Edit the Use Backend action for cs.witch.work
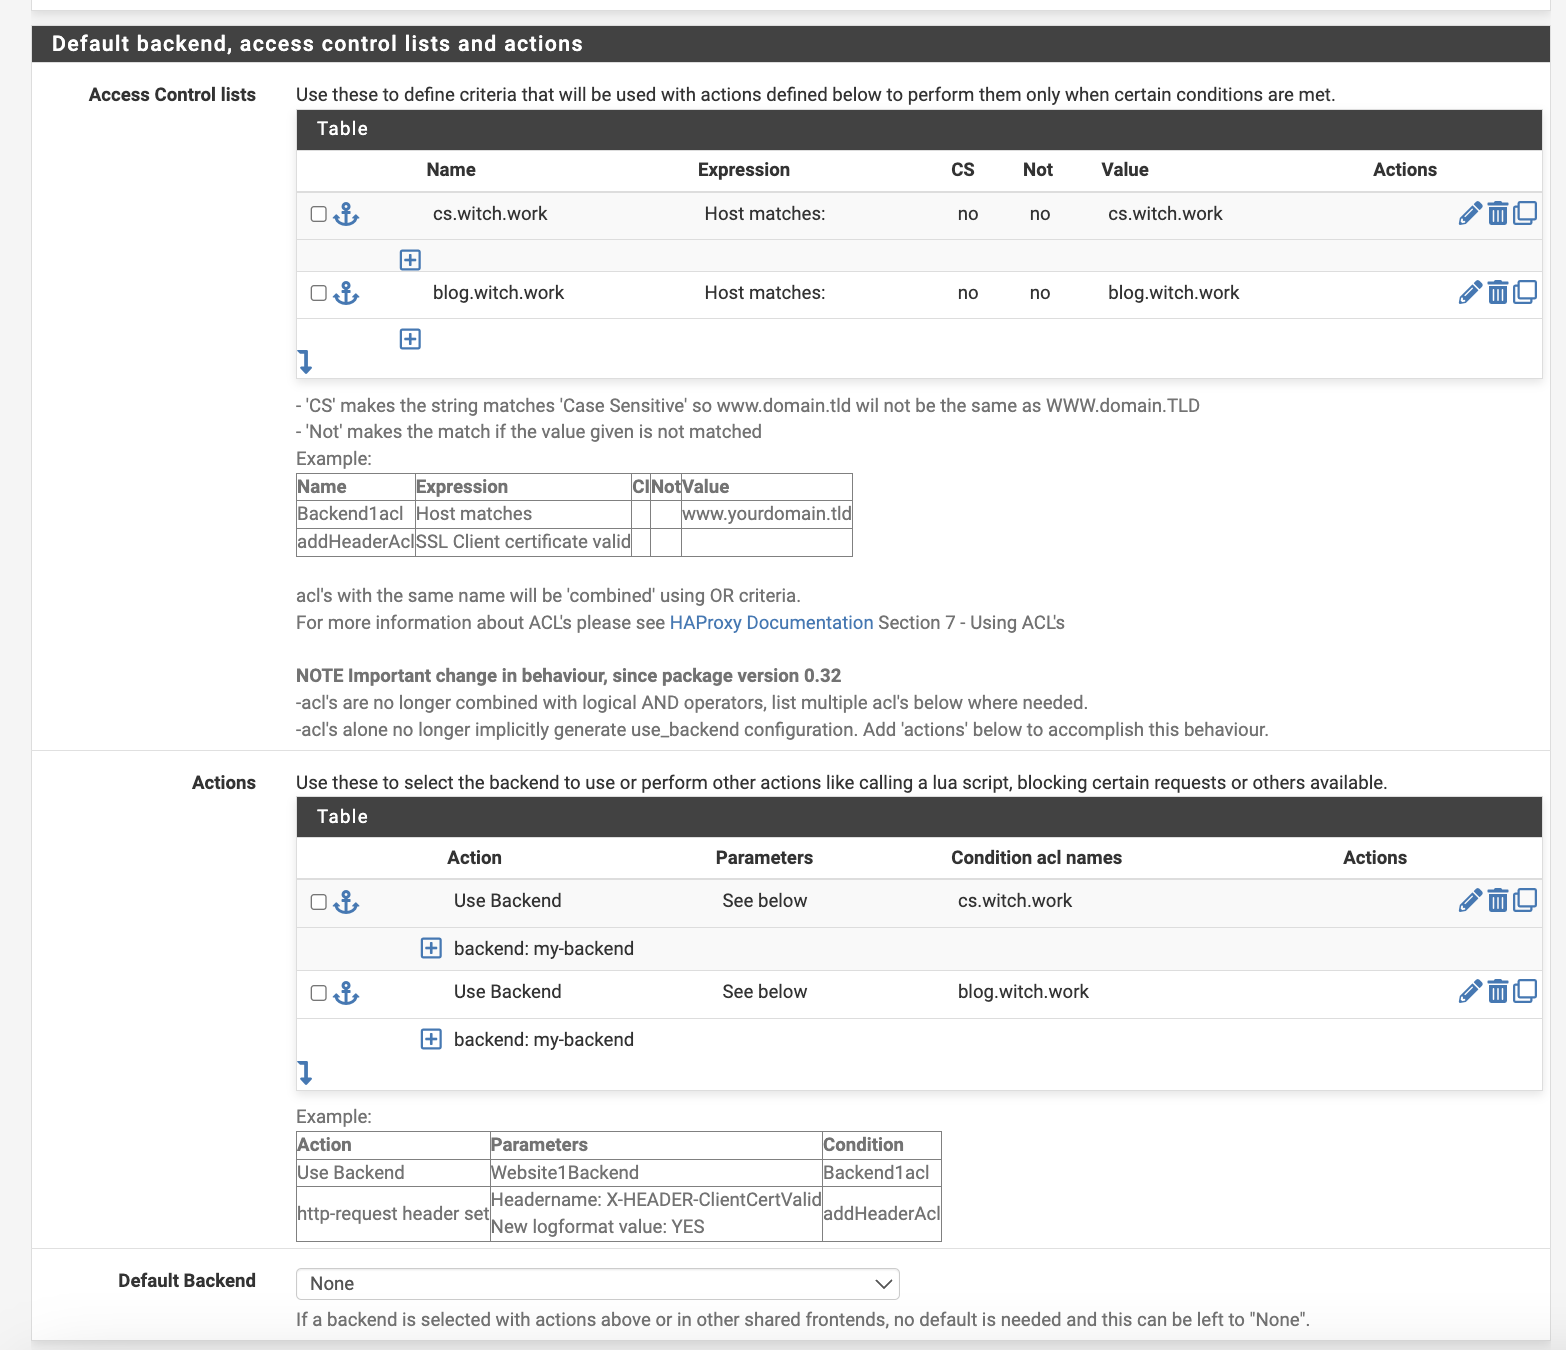1566x1350 pixels. 1469,901
